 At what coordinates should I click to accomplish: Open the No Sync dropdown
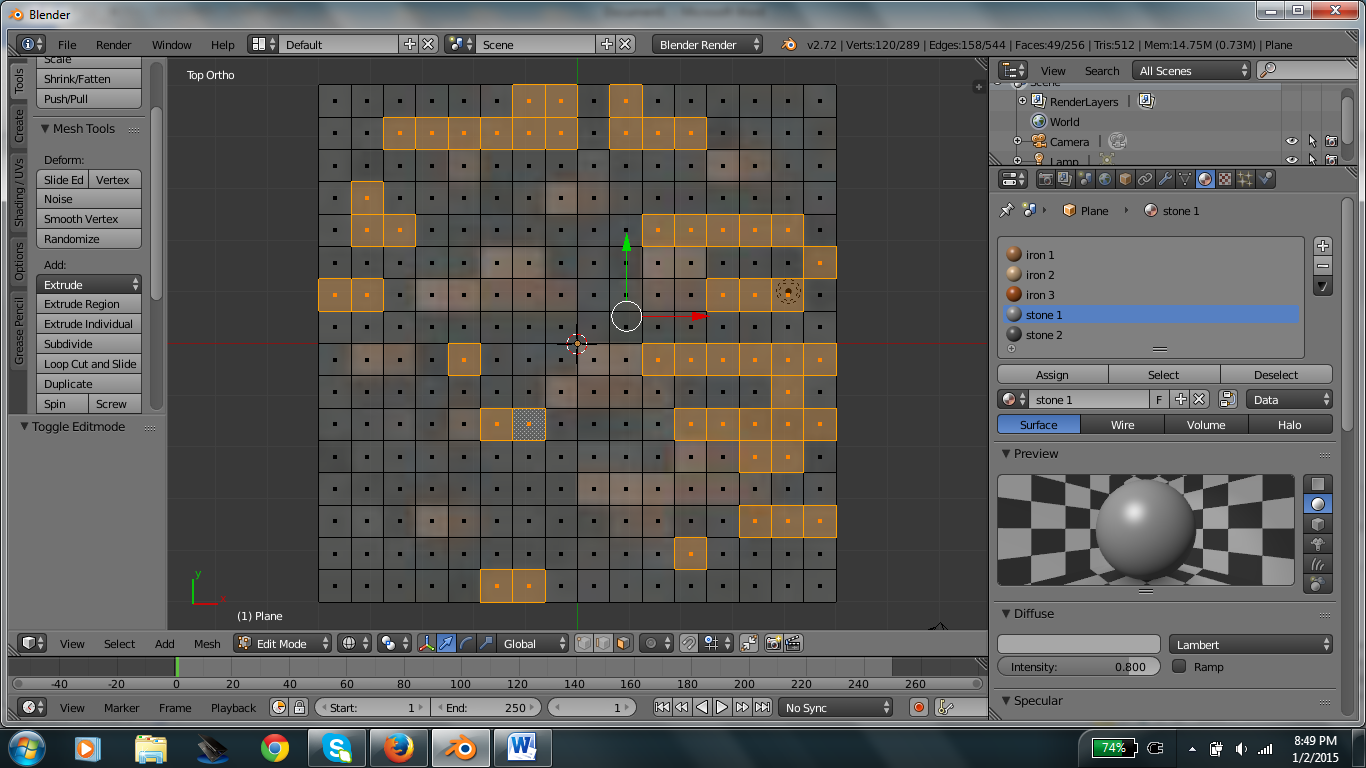coord(836,707)
